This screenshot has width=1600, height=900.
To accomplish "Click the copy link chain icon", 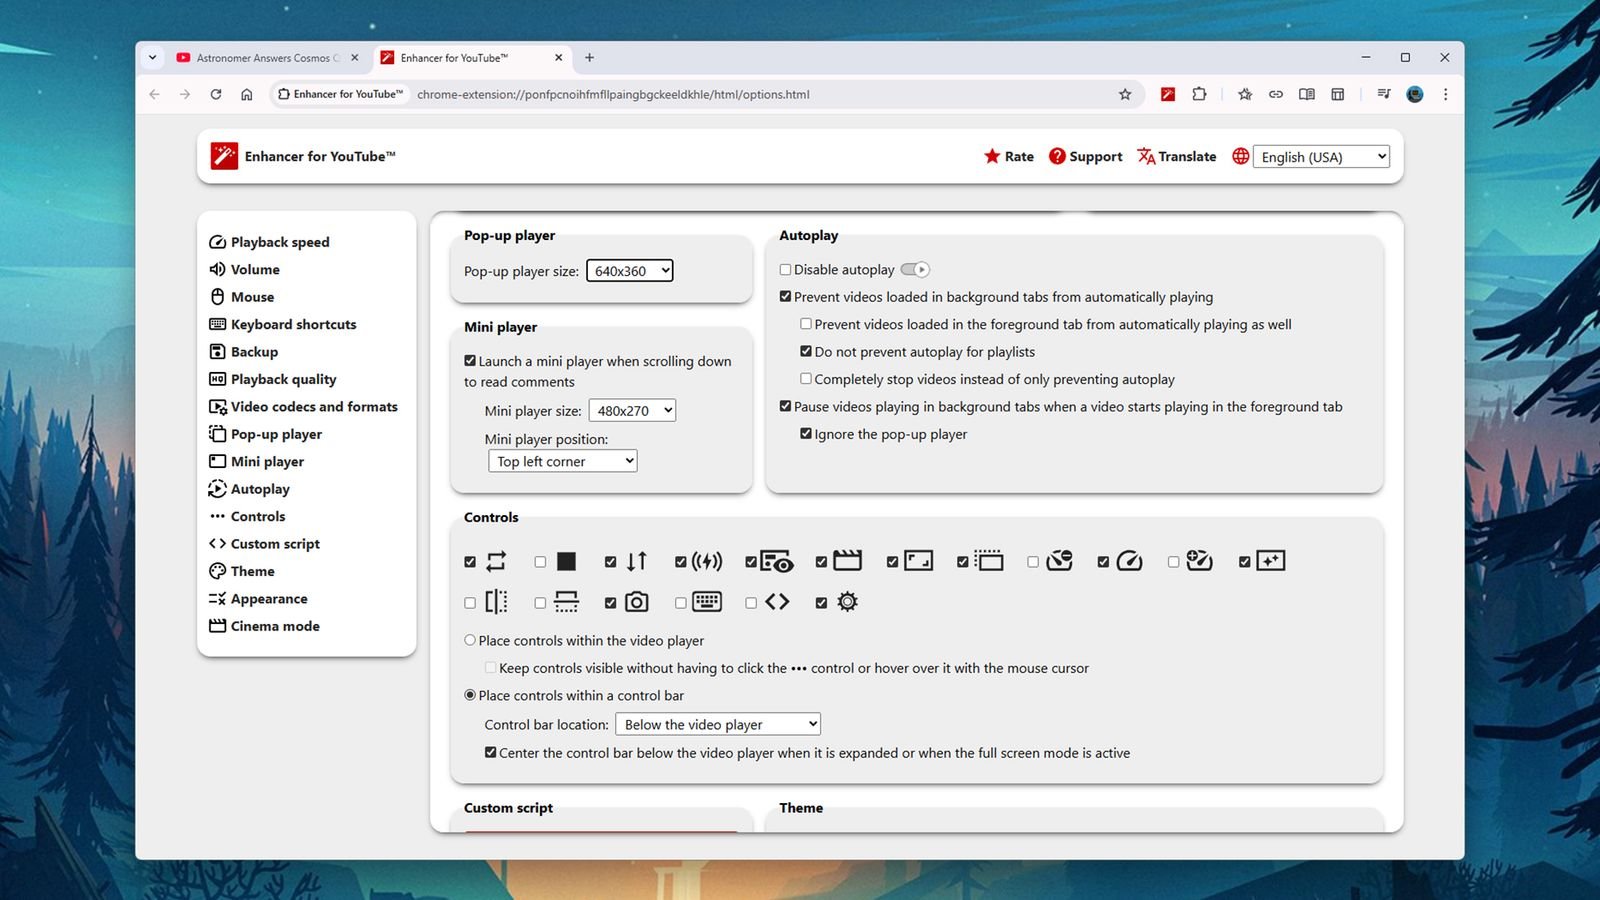I will 1276,94.
